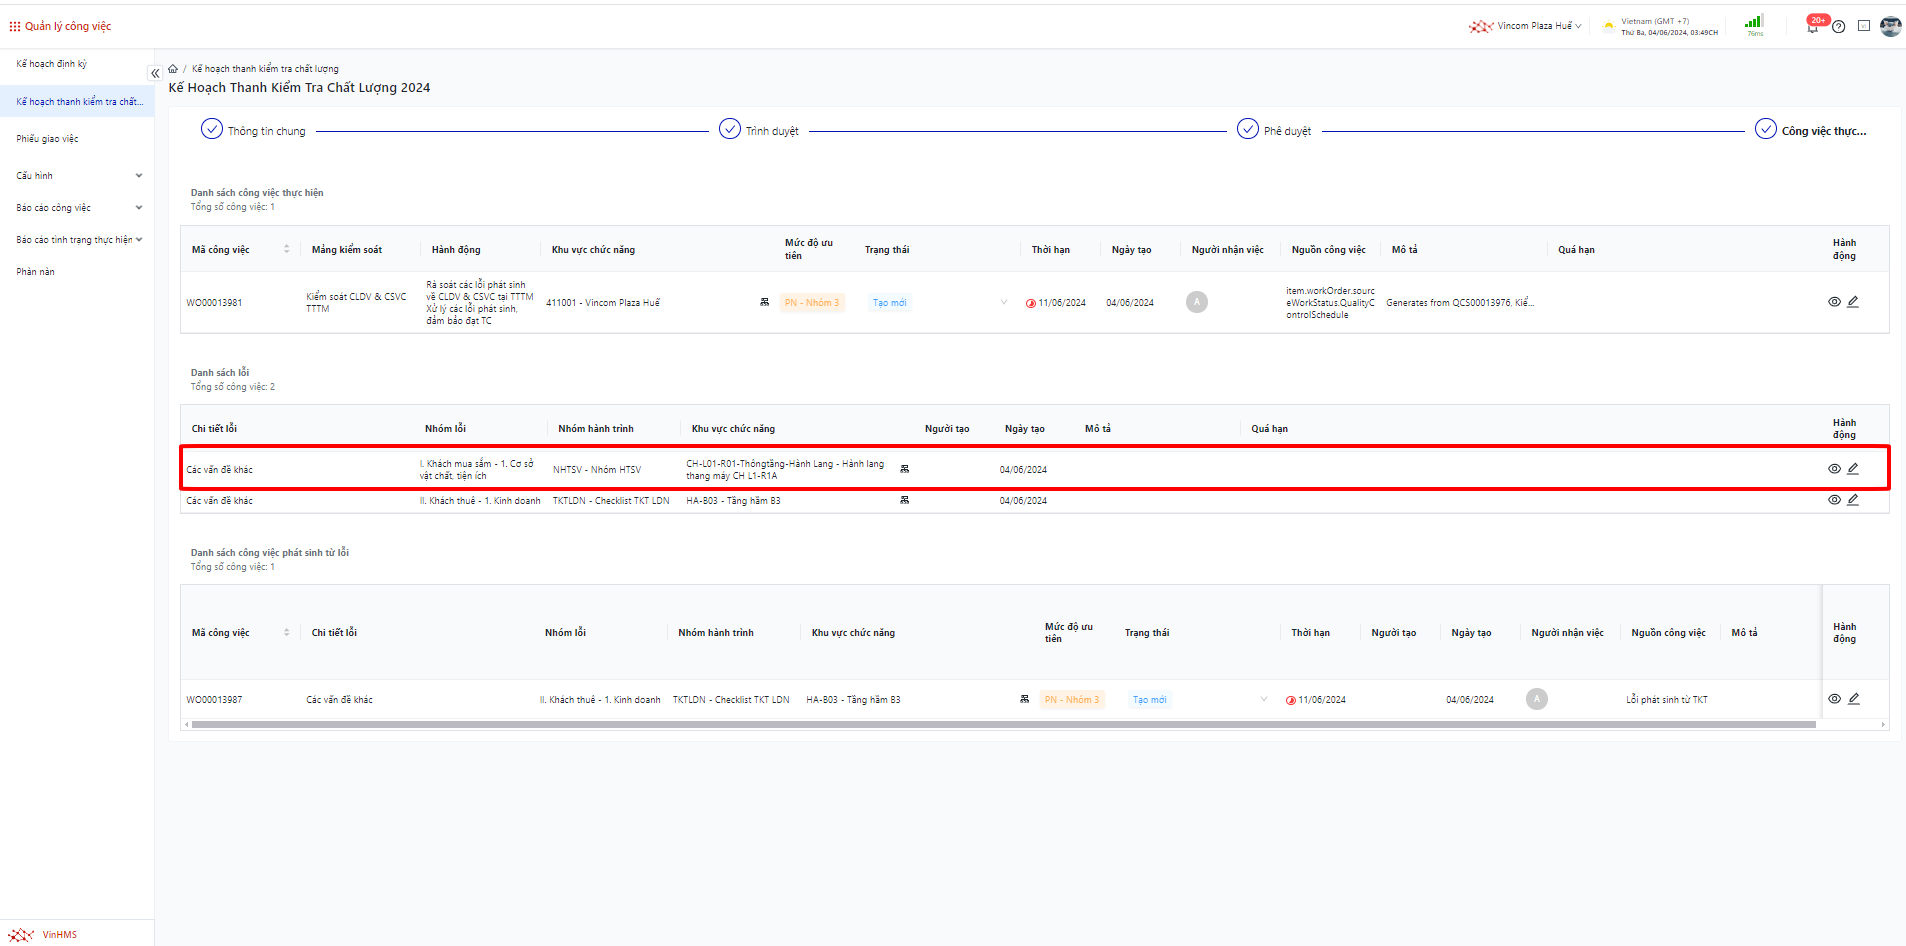Click pencil icon for WO00013987 row
Image resolution: width=1906 pixels, height=946 pixels.
coord(1853,699)
